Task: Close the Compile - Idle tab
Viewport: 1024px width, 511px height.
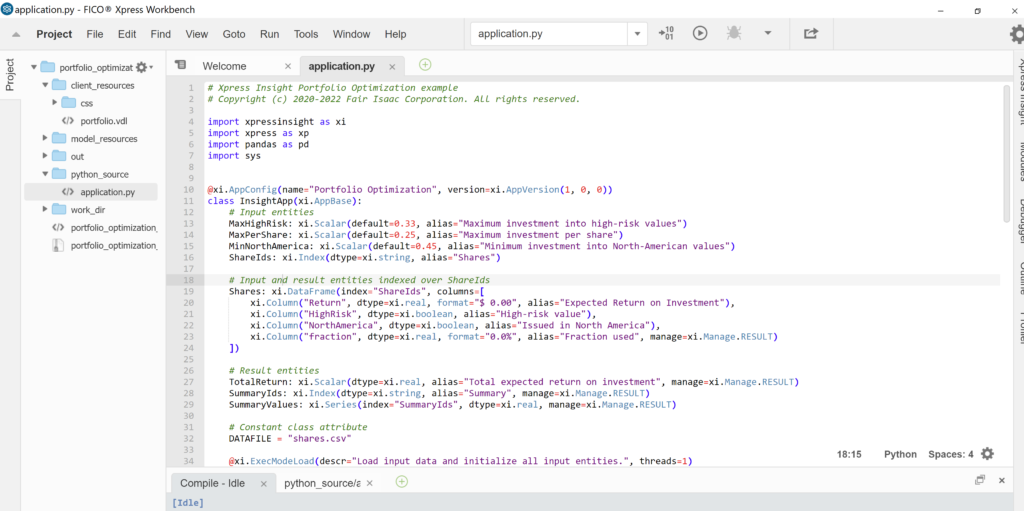Action: (263, 484)
